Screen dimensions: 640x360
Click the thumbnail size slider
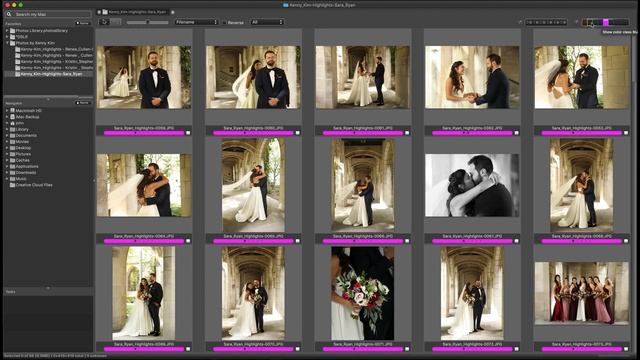147,22
